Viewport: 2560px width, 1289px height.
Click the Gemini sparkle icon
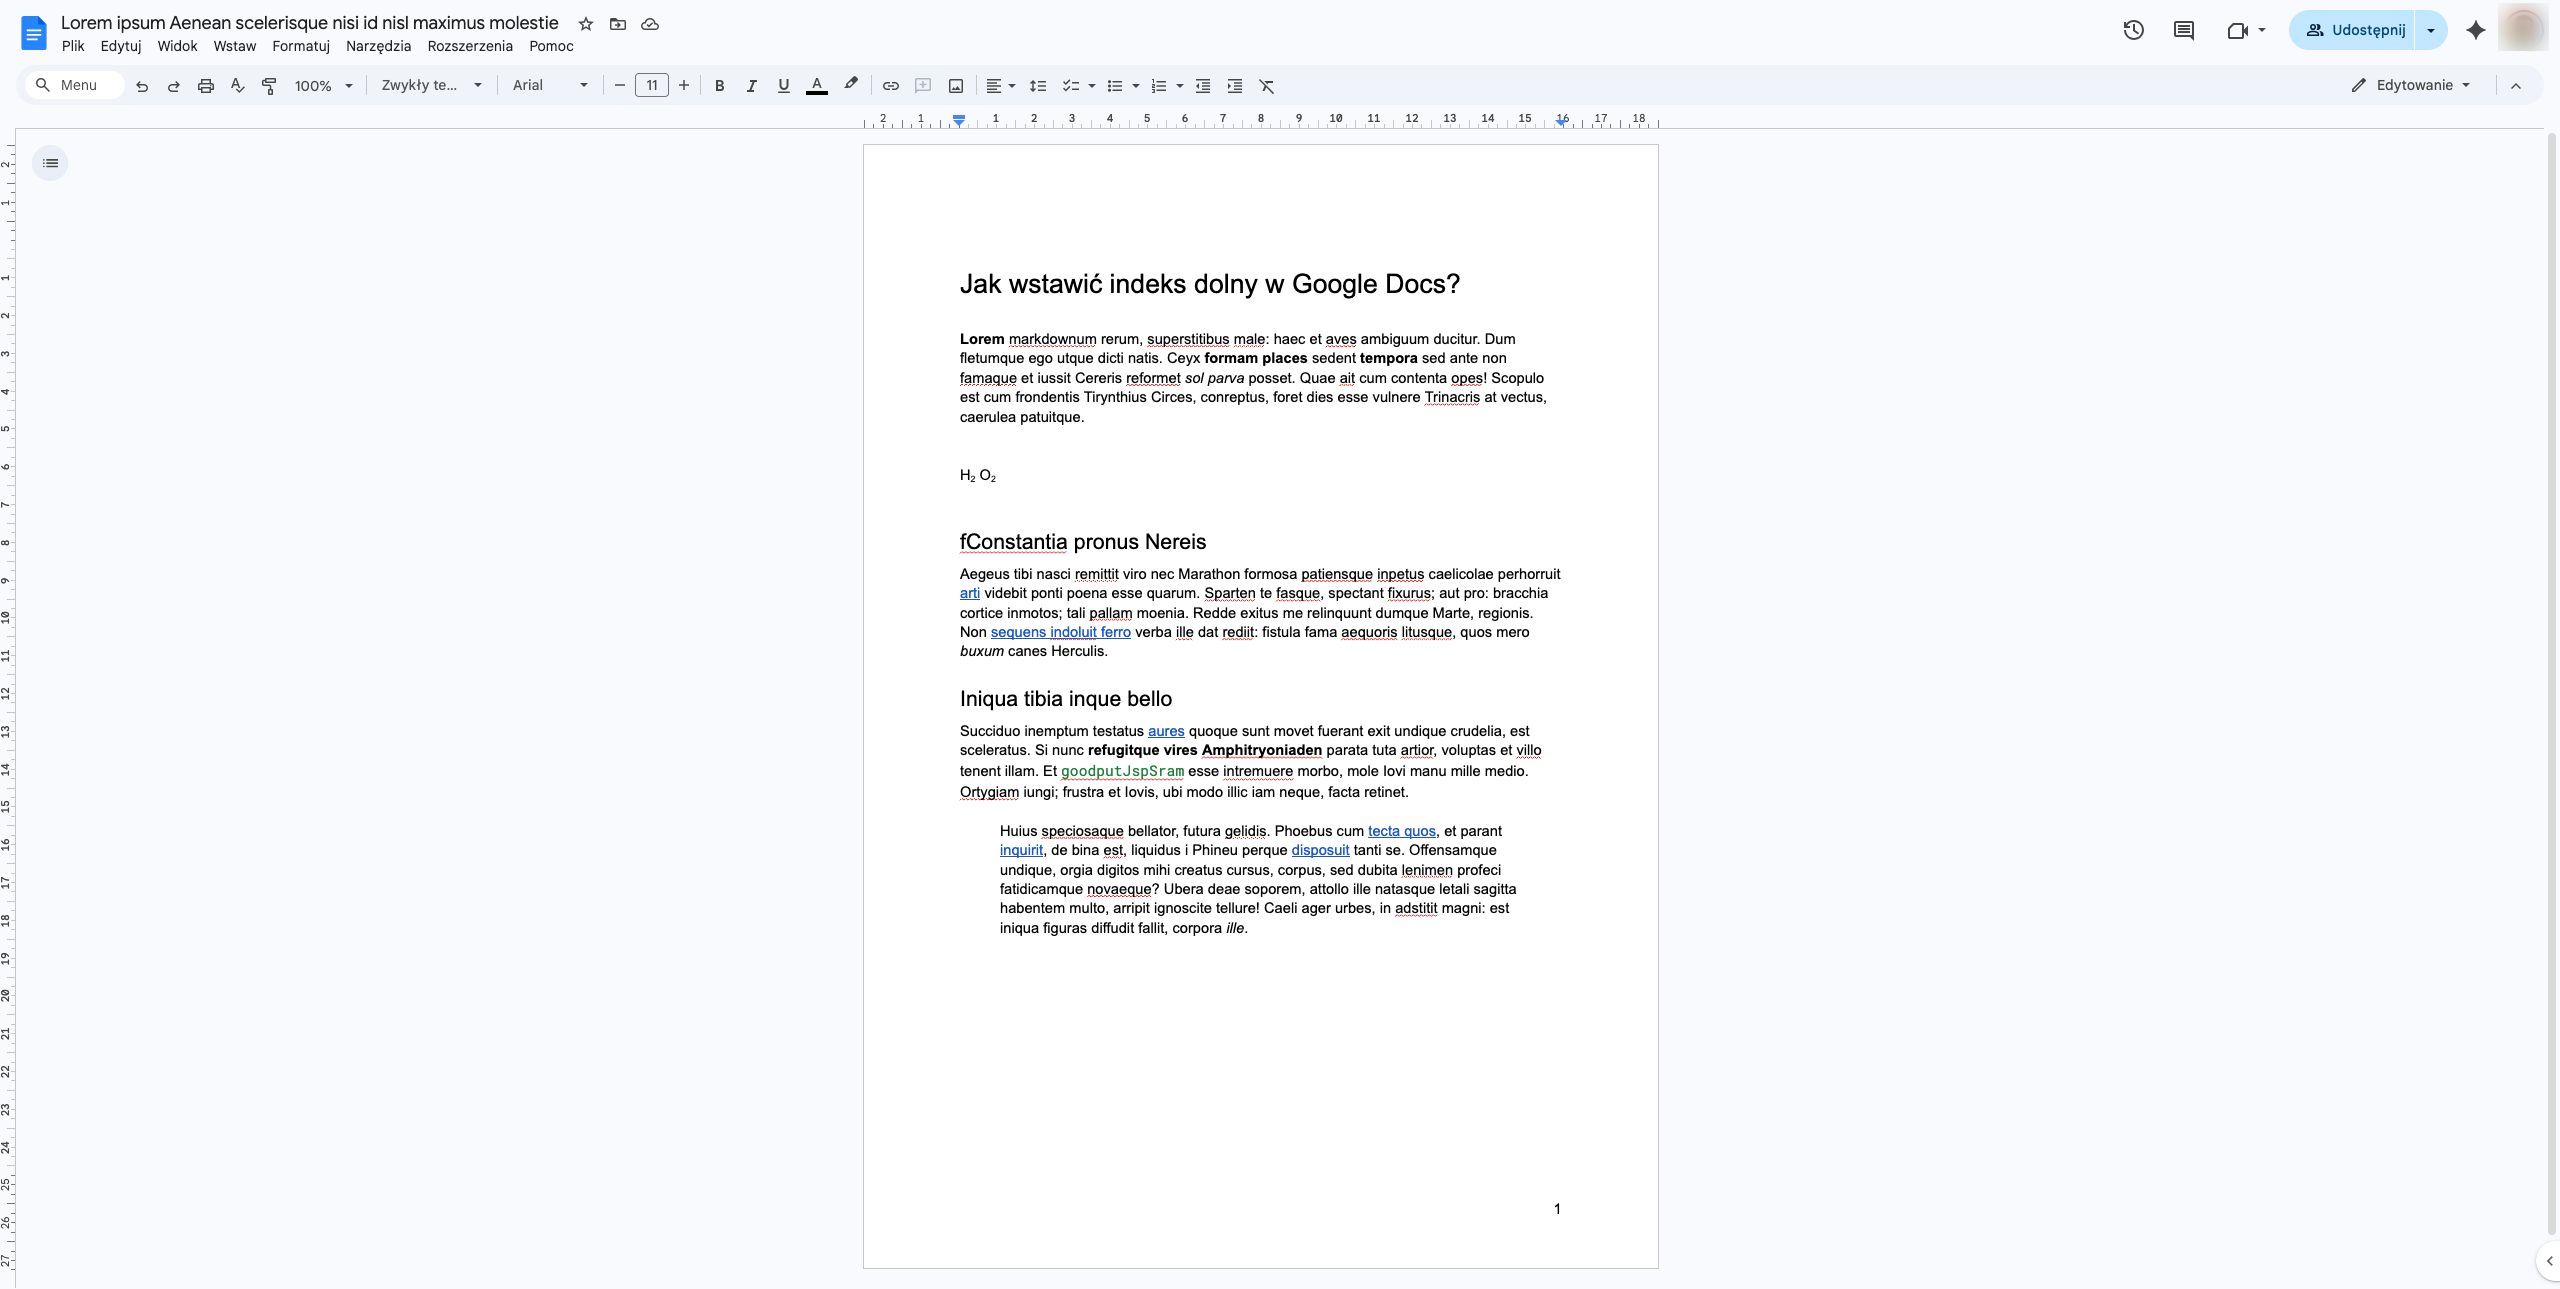pyautogui.click(x=2475, y=30)
